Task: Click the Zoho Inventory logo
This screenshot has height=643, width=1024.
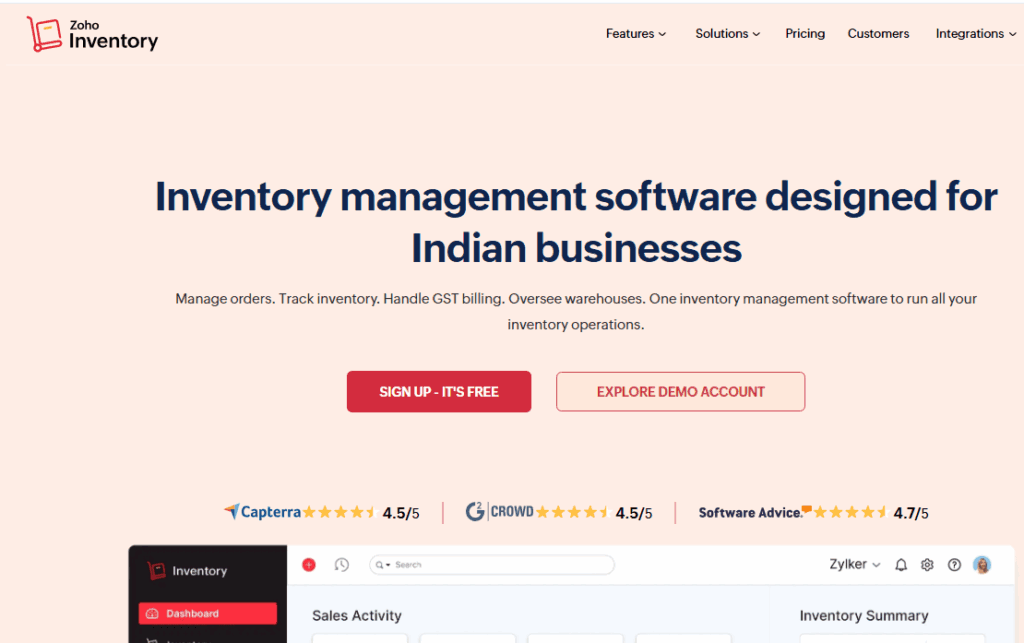Action: pyautogui.click(x=92, y=34)
